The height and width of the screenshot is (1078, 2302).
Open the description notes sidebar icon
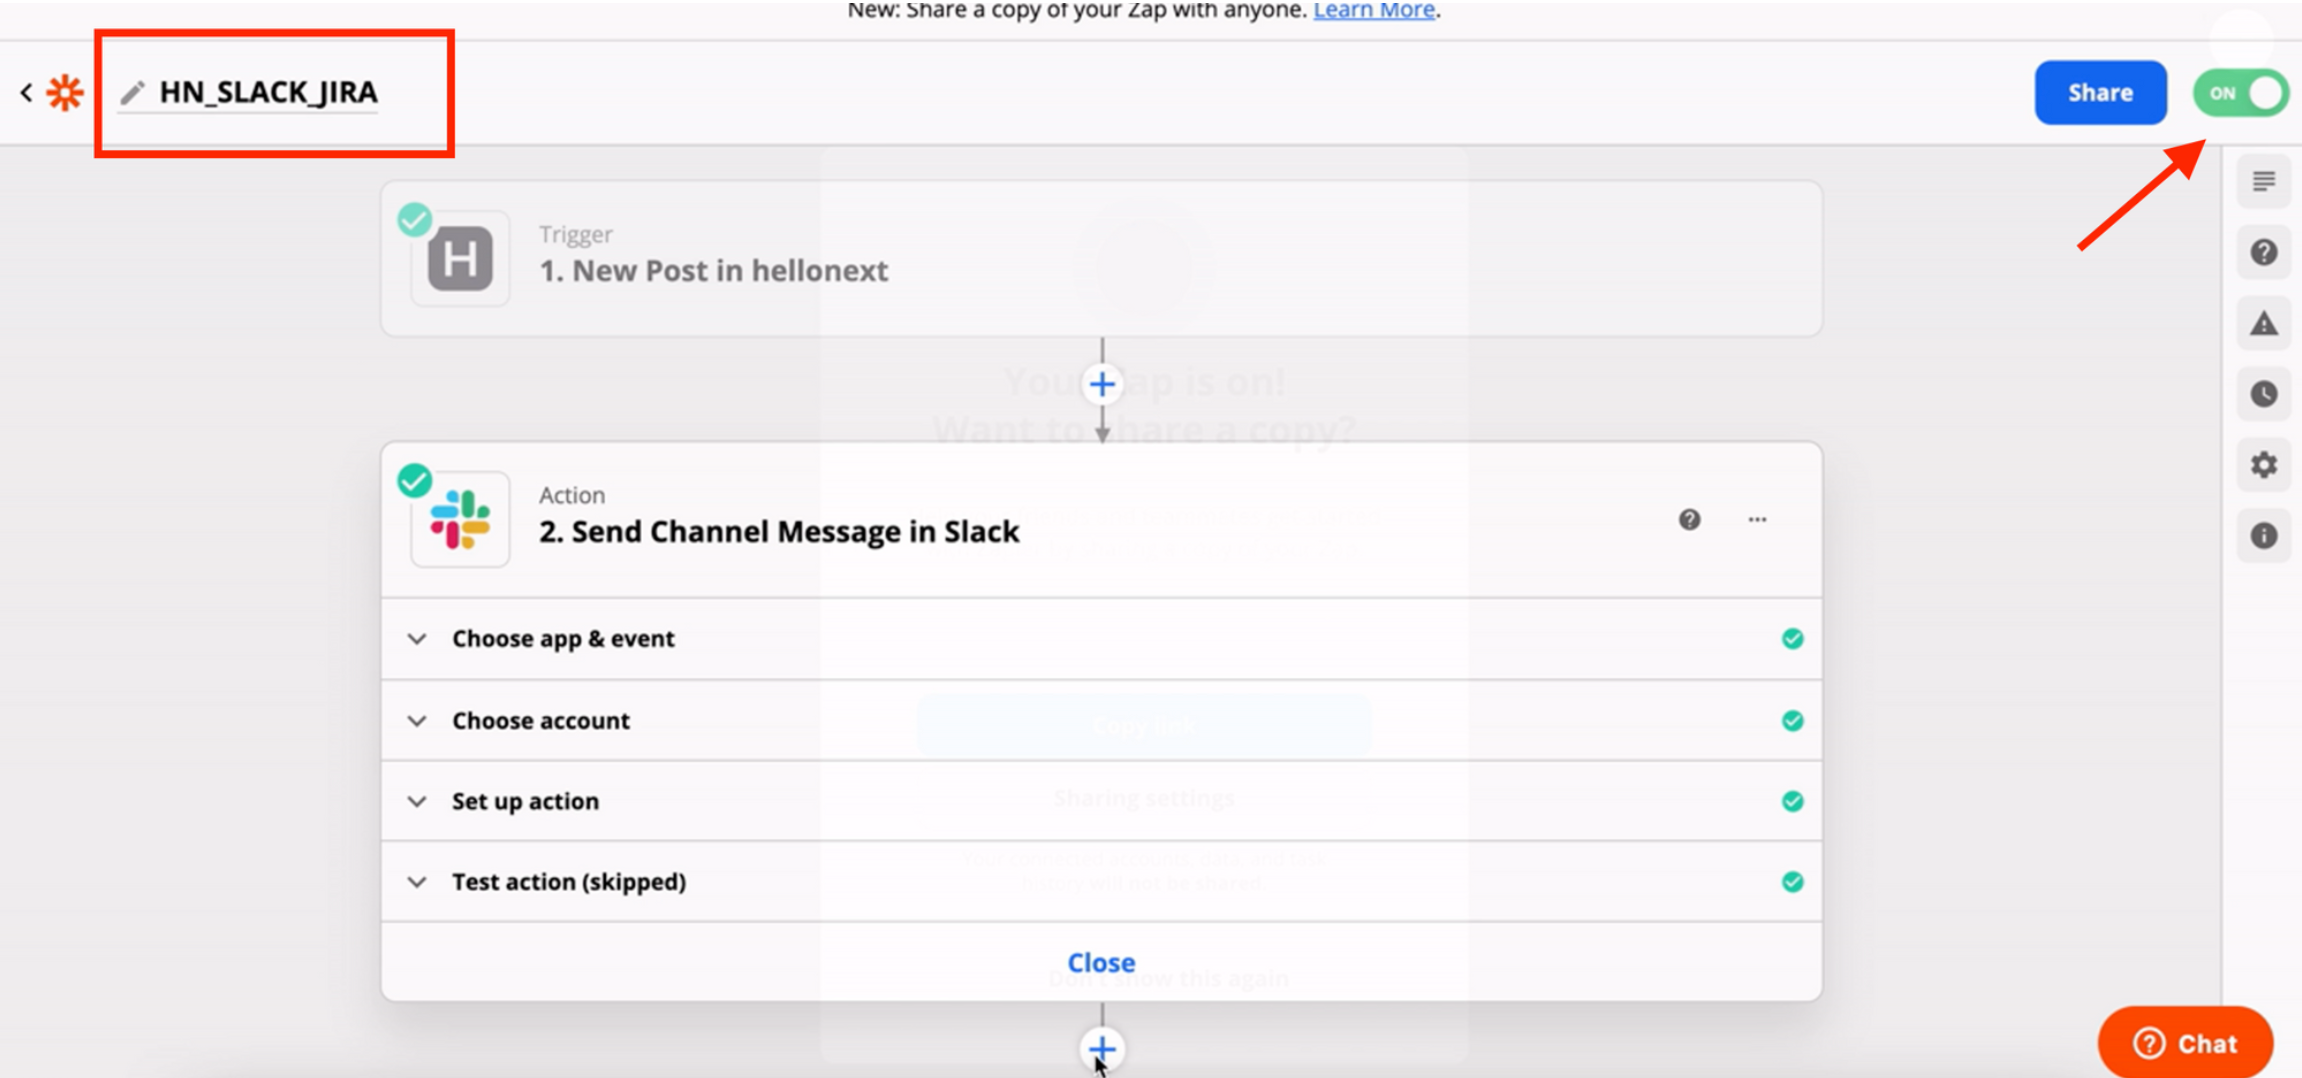(2264, 181)
